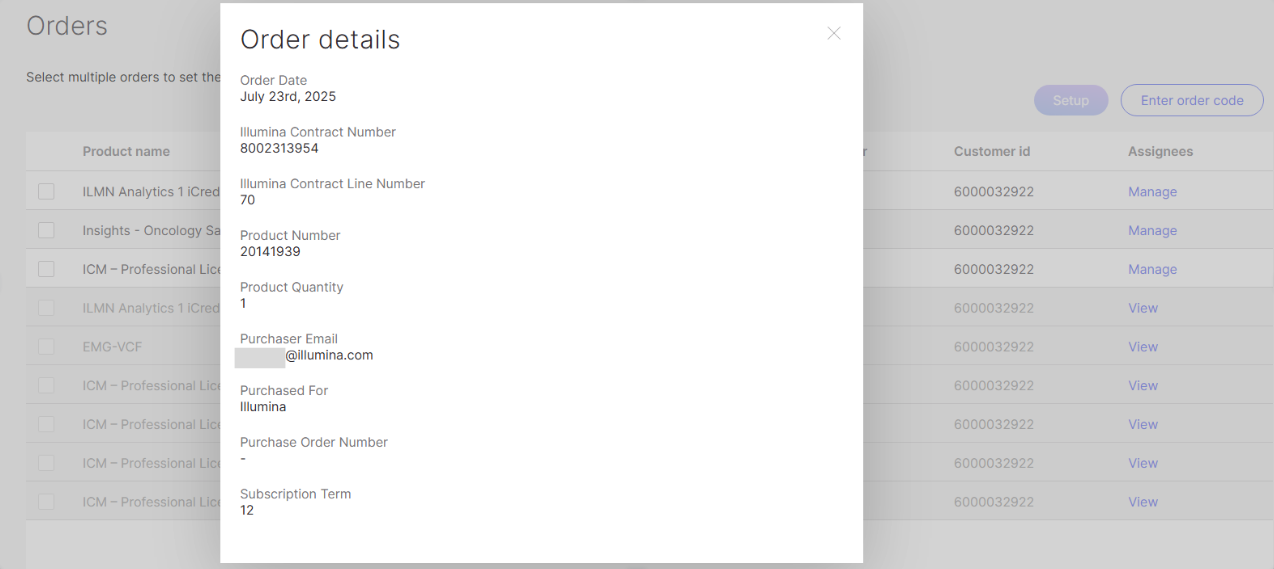Click the Assignees column header
Viewport: 1274px width, 569px height.
pos(1160,152)
